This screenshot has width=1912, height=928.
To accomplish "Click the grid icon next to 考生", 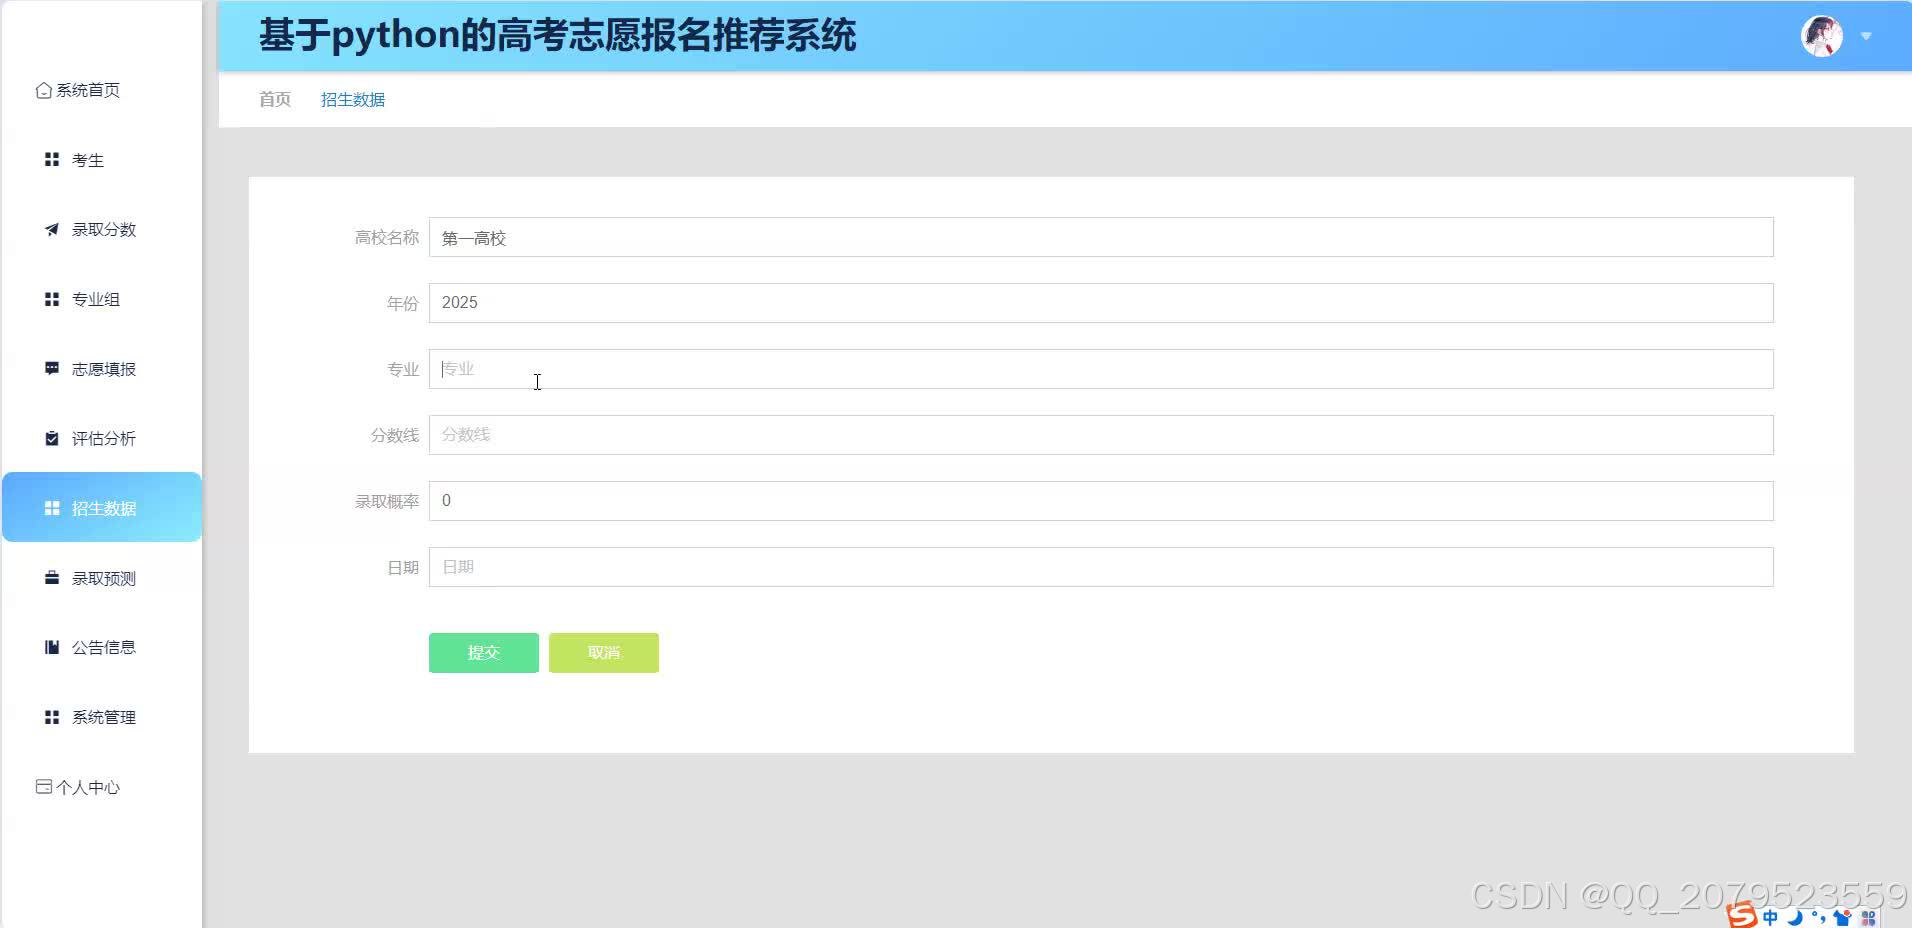I will 52,160.
